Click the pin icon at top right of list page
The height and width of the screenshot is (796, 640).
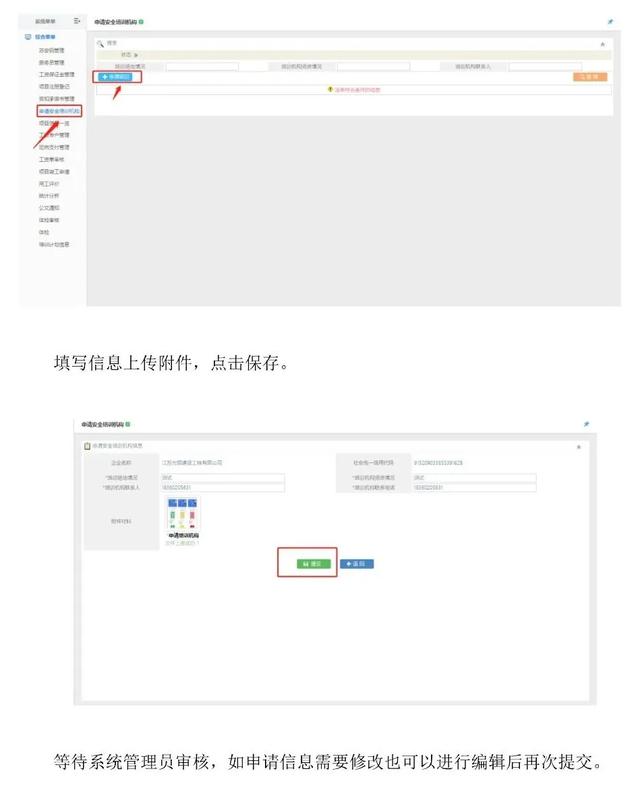[610, 21]
